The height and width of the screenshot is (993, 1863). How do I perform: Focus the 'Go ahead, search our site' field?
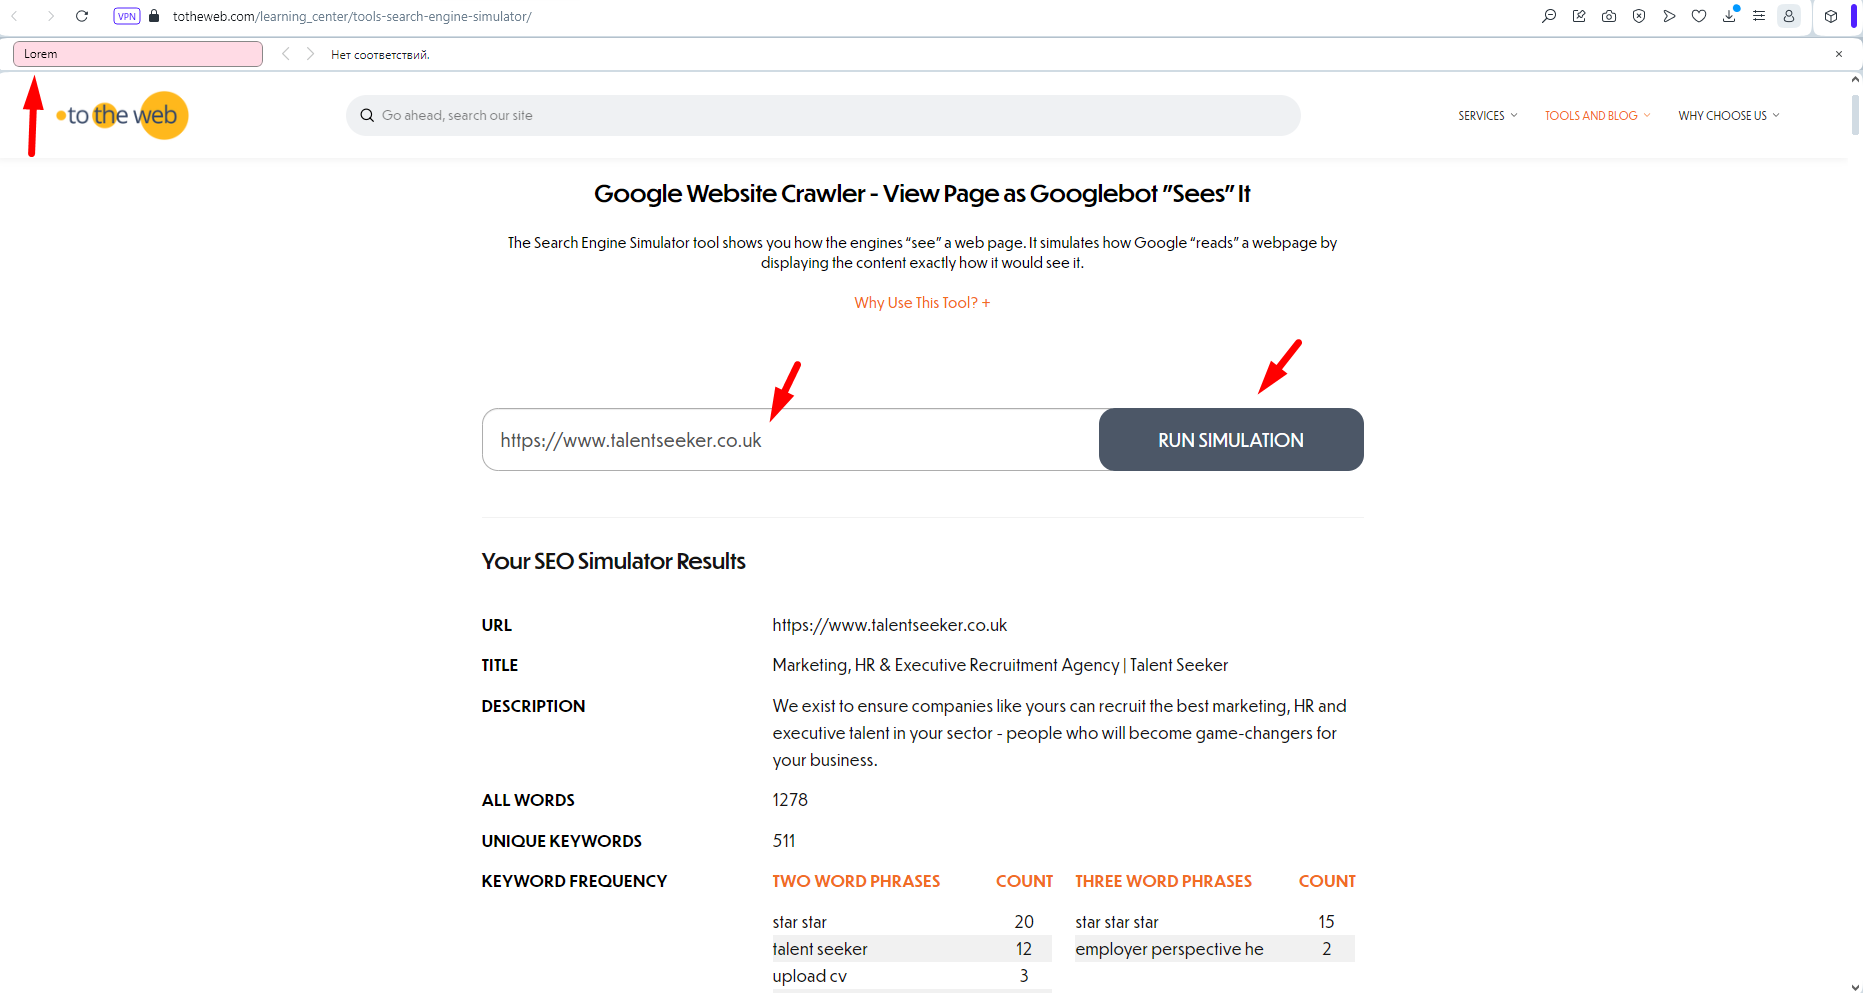[823, 116]
